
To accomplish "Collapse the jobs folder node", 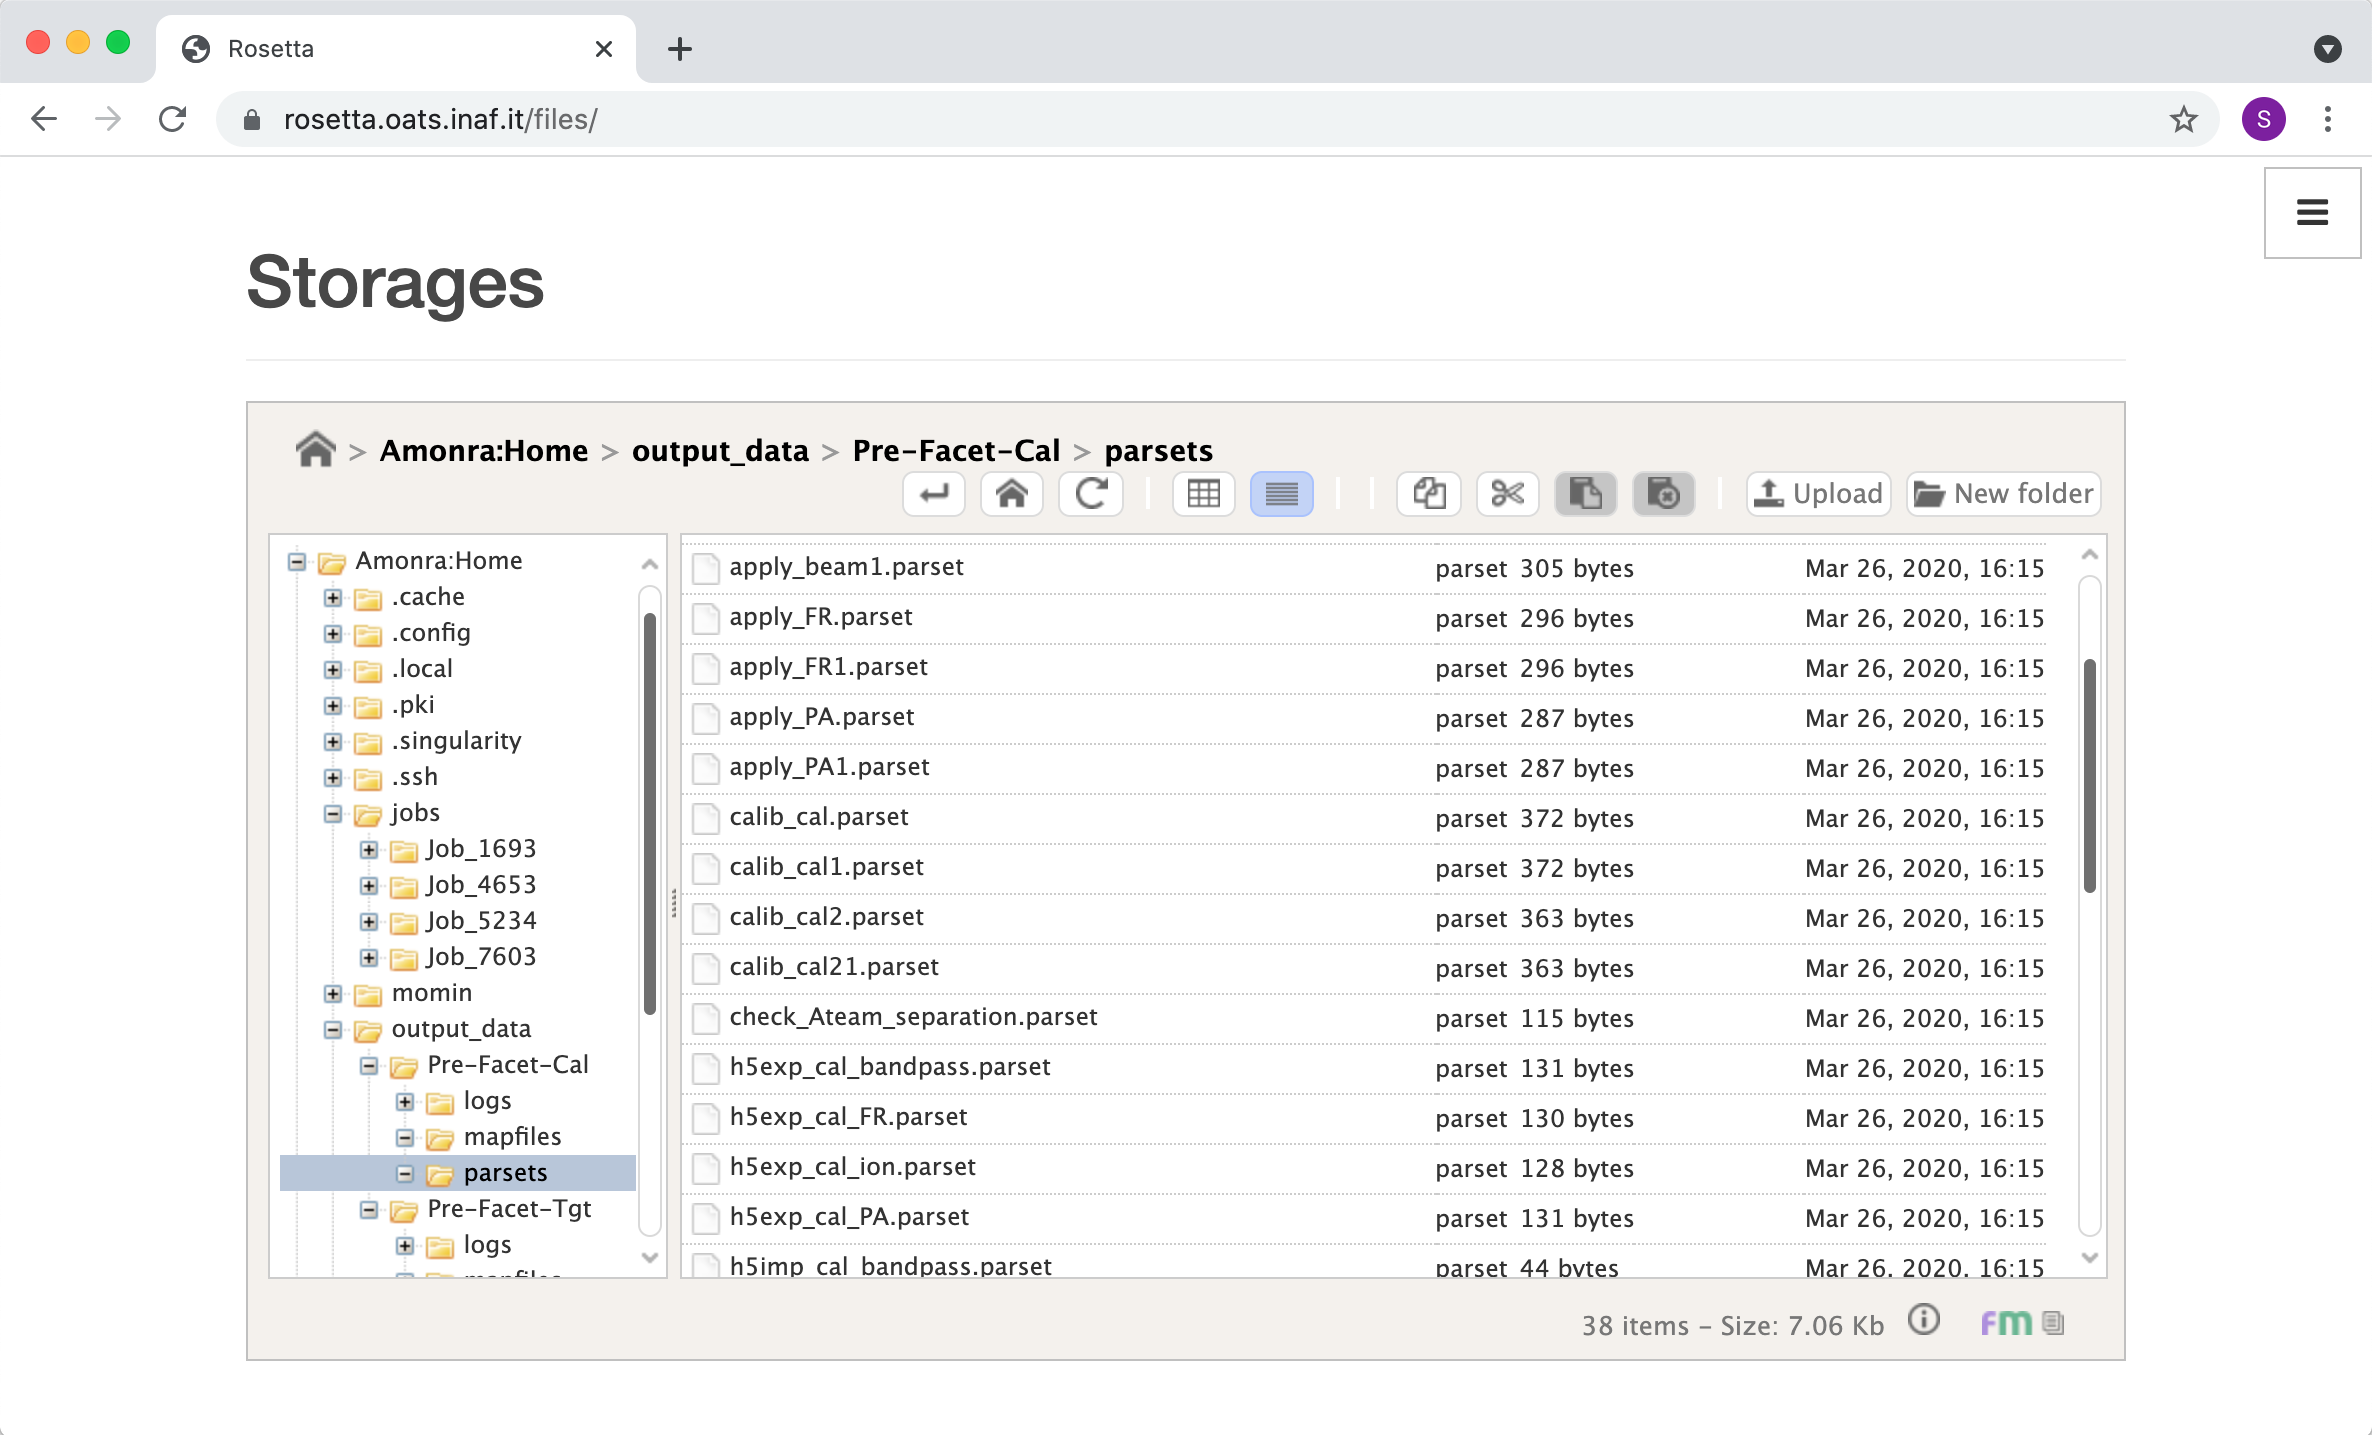I will (333, 814).
